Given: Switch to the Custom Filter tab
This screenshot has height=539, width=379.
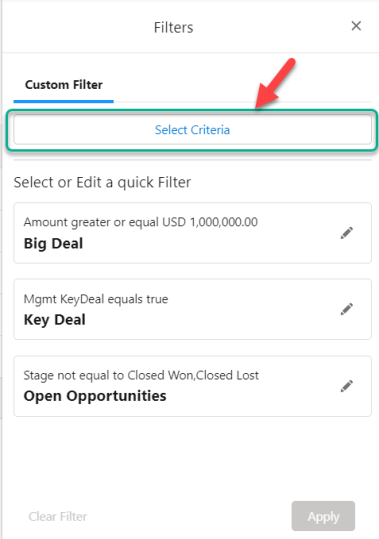Looking at the screenshot, I should click(64, 85).
